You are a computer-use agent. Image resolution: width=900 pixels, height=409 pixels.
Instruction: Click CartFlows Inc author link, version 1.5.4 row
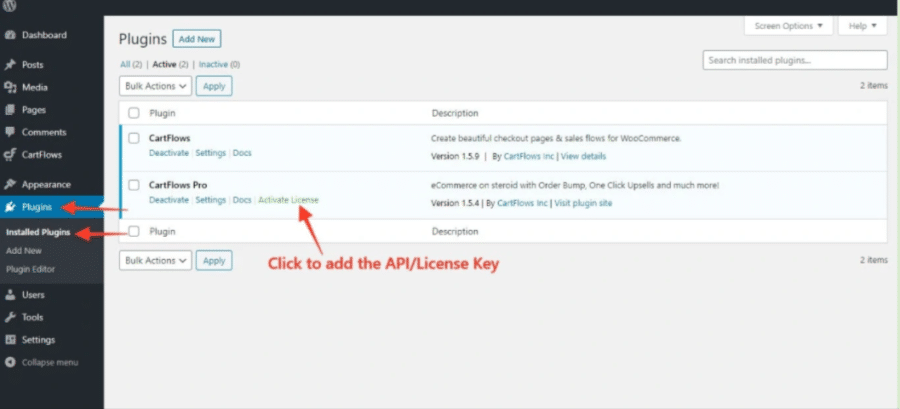click(x=522, y=203)
